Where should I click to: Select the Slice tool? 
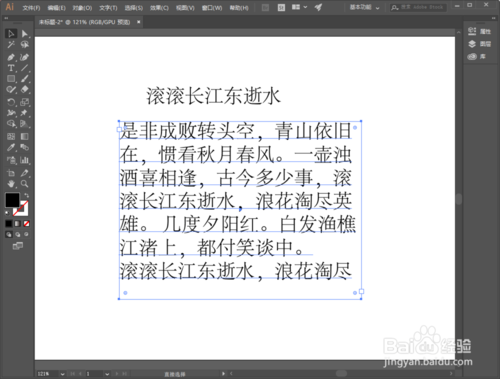24,173
